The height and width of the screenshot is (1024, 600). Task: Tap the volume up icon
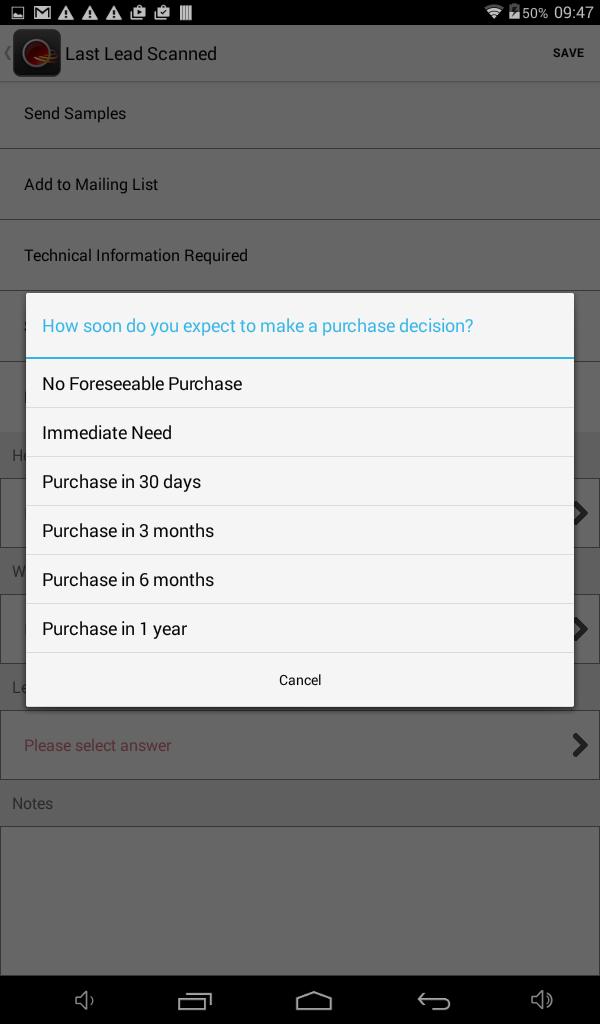(x=541, y=1000)
